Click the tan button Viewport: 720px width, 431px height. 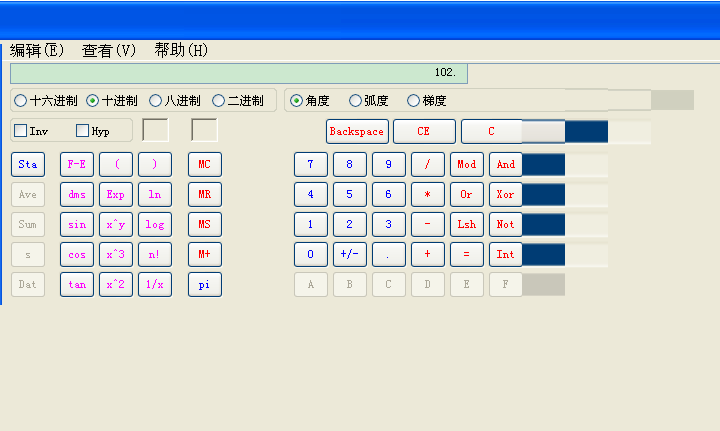coord(77,285)
